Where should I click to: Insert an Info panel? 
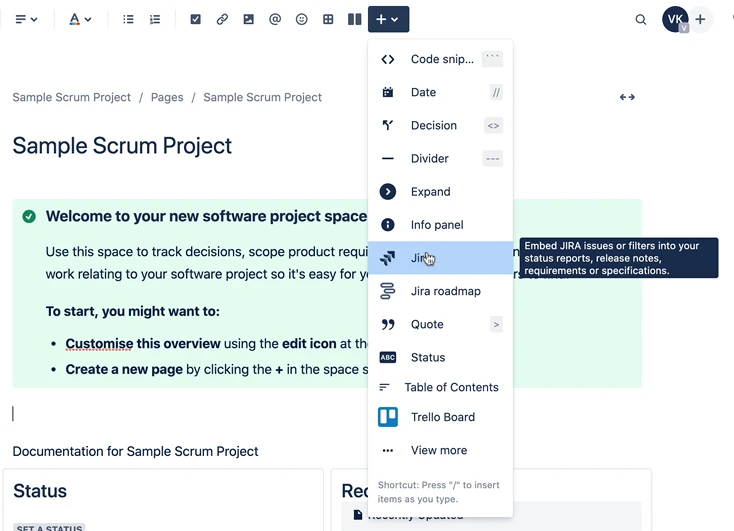tap(440, 225)
